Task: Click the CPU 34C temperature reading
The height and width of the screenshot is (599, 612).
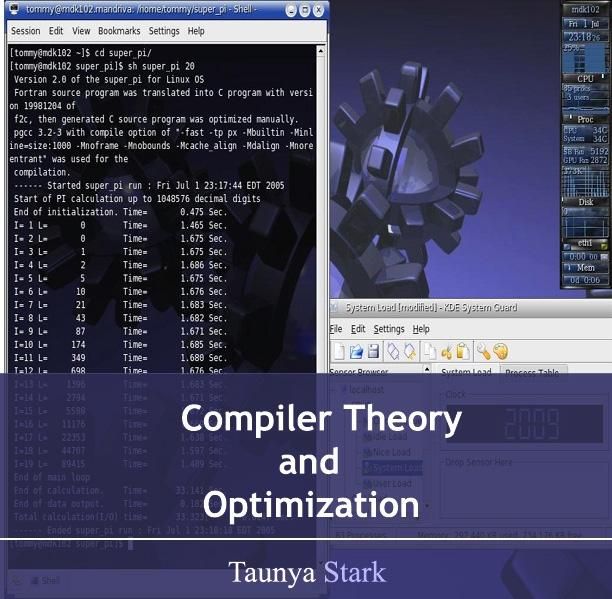Action: (x=585, y=130)
